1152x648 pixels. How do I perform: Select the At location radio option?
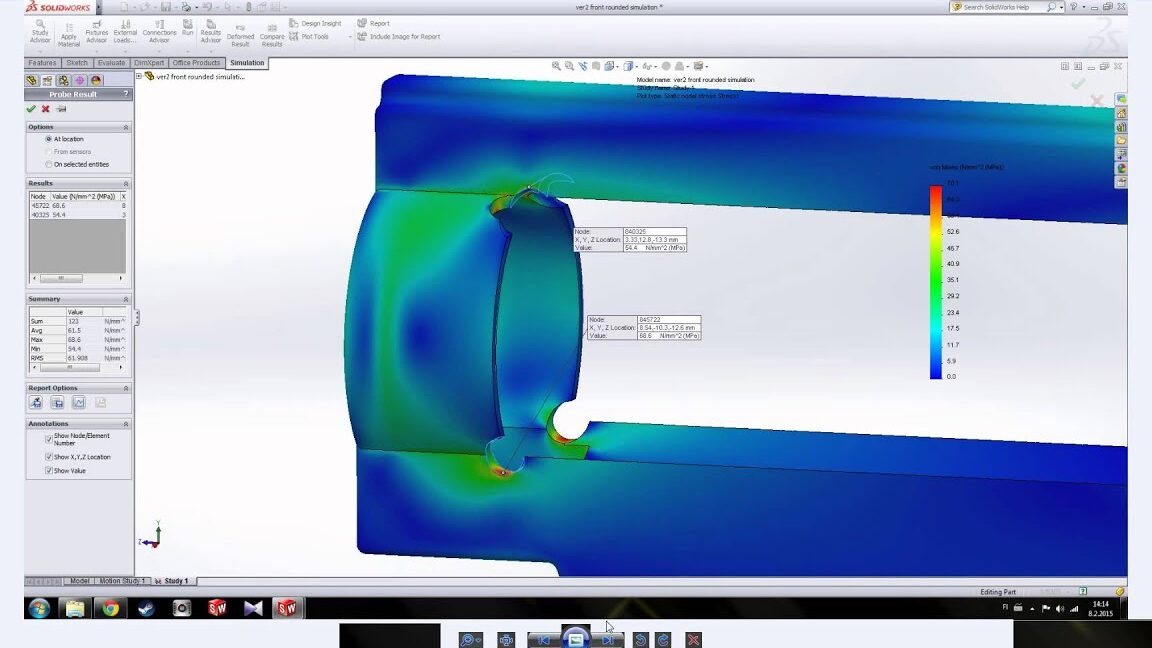coord(48,139)
